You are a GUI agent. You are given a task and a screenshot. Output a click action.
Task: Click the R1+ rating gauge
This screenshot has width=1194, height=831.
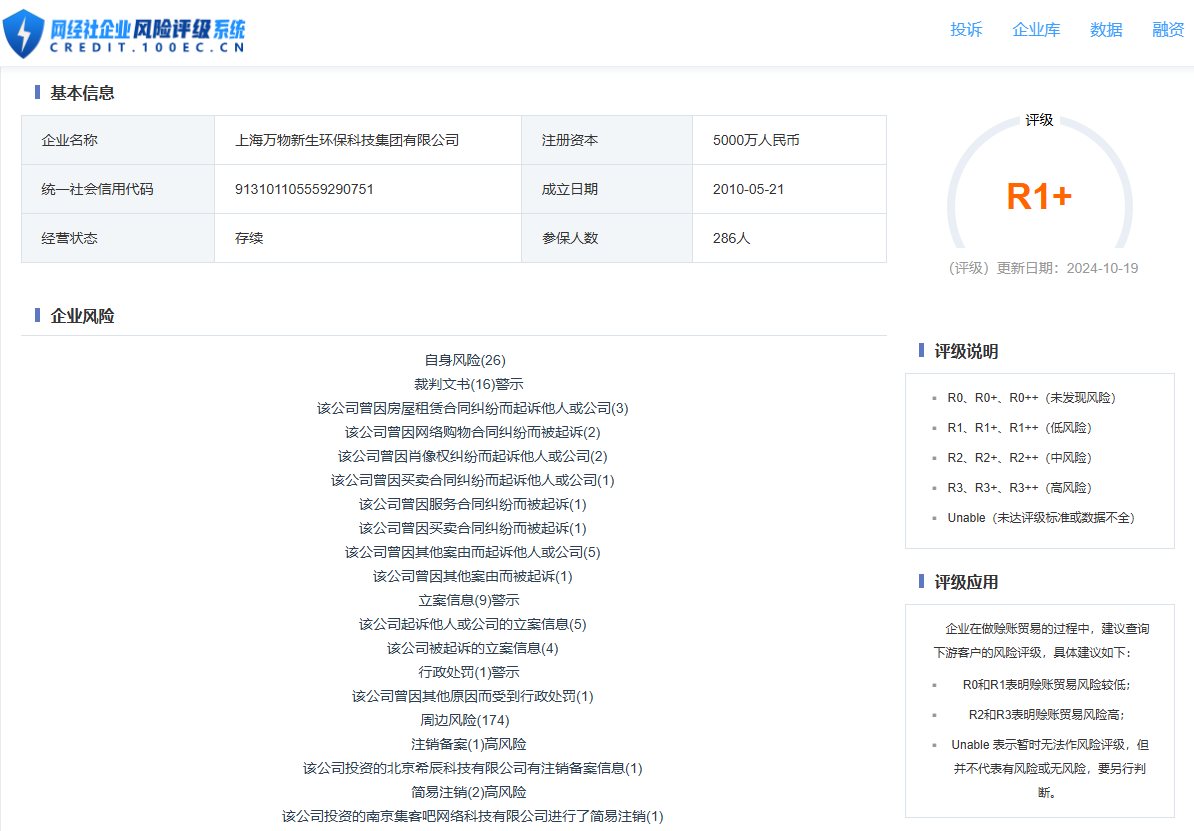[1039, 196]
